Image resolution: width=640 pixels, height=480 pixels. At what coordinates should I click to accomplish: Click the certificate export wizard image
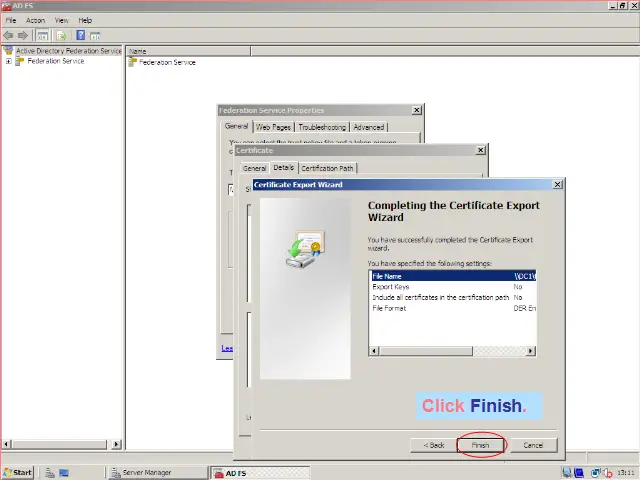pos(304,250)
